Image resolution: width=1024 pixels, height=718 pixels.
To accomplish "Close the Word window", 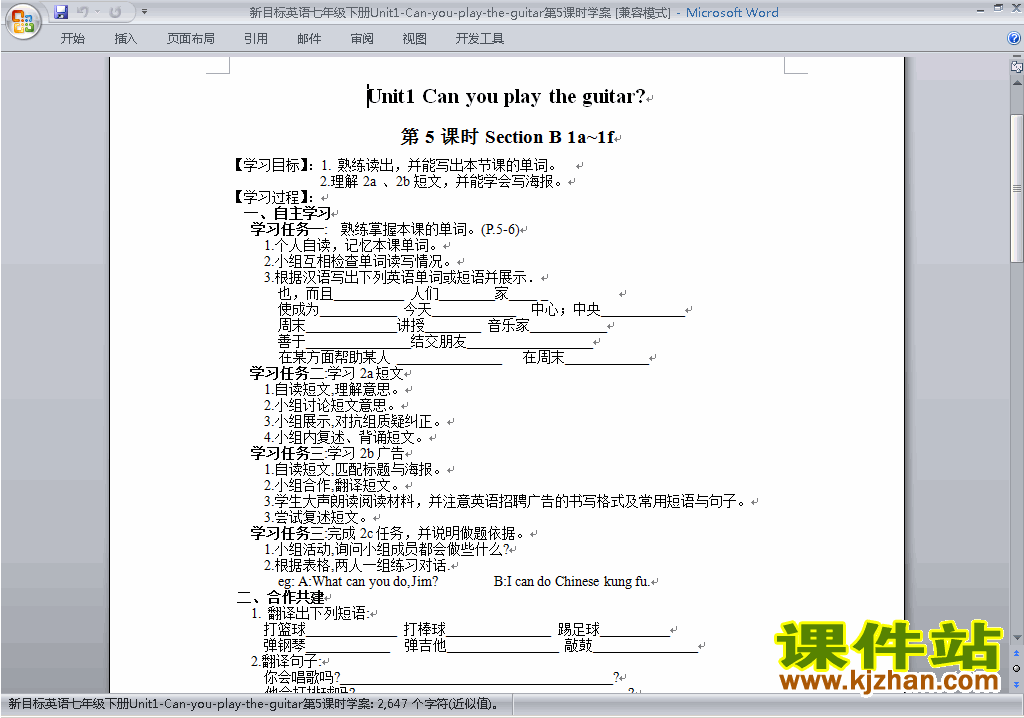I will [x=1015, y=9].
